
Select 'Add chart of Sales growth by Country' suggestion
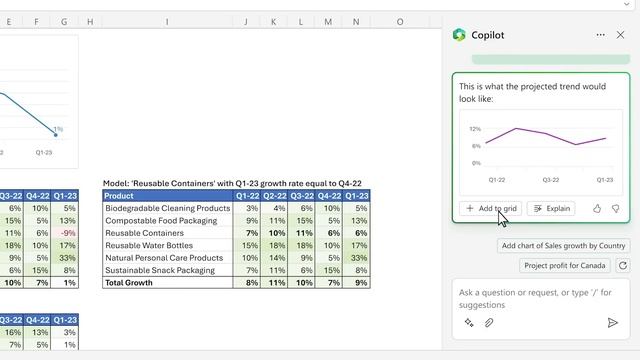pyautogui.click(x=563, y=246)
